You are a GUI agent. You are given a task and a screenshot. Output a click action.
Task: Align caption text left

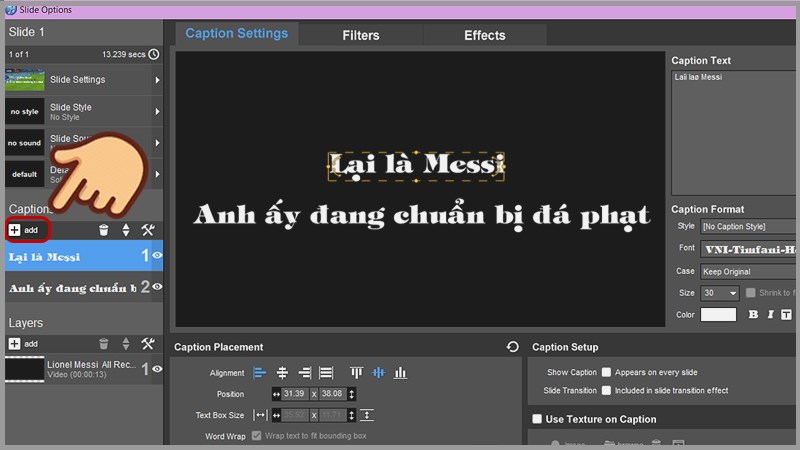[259, 373]
